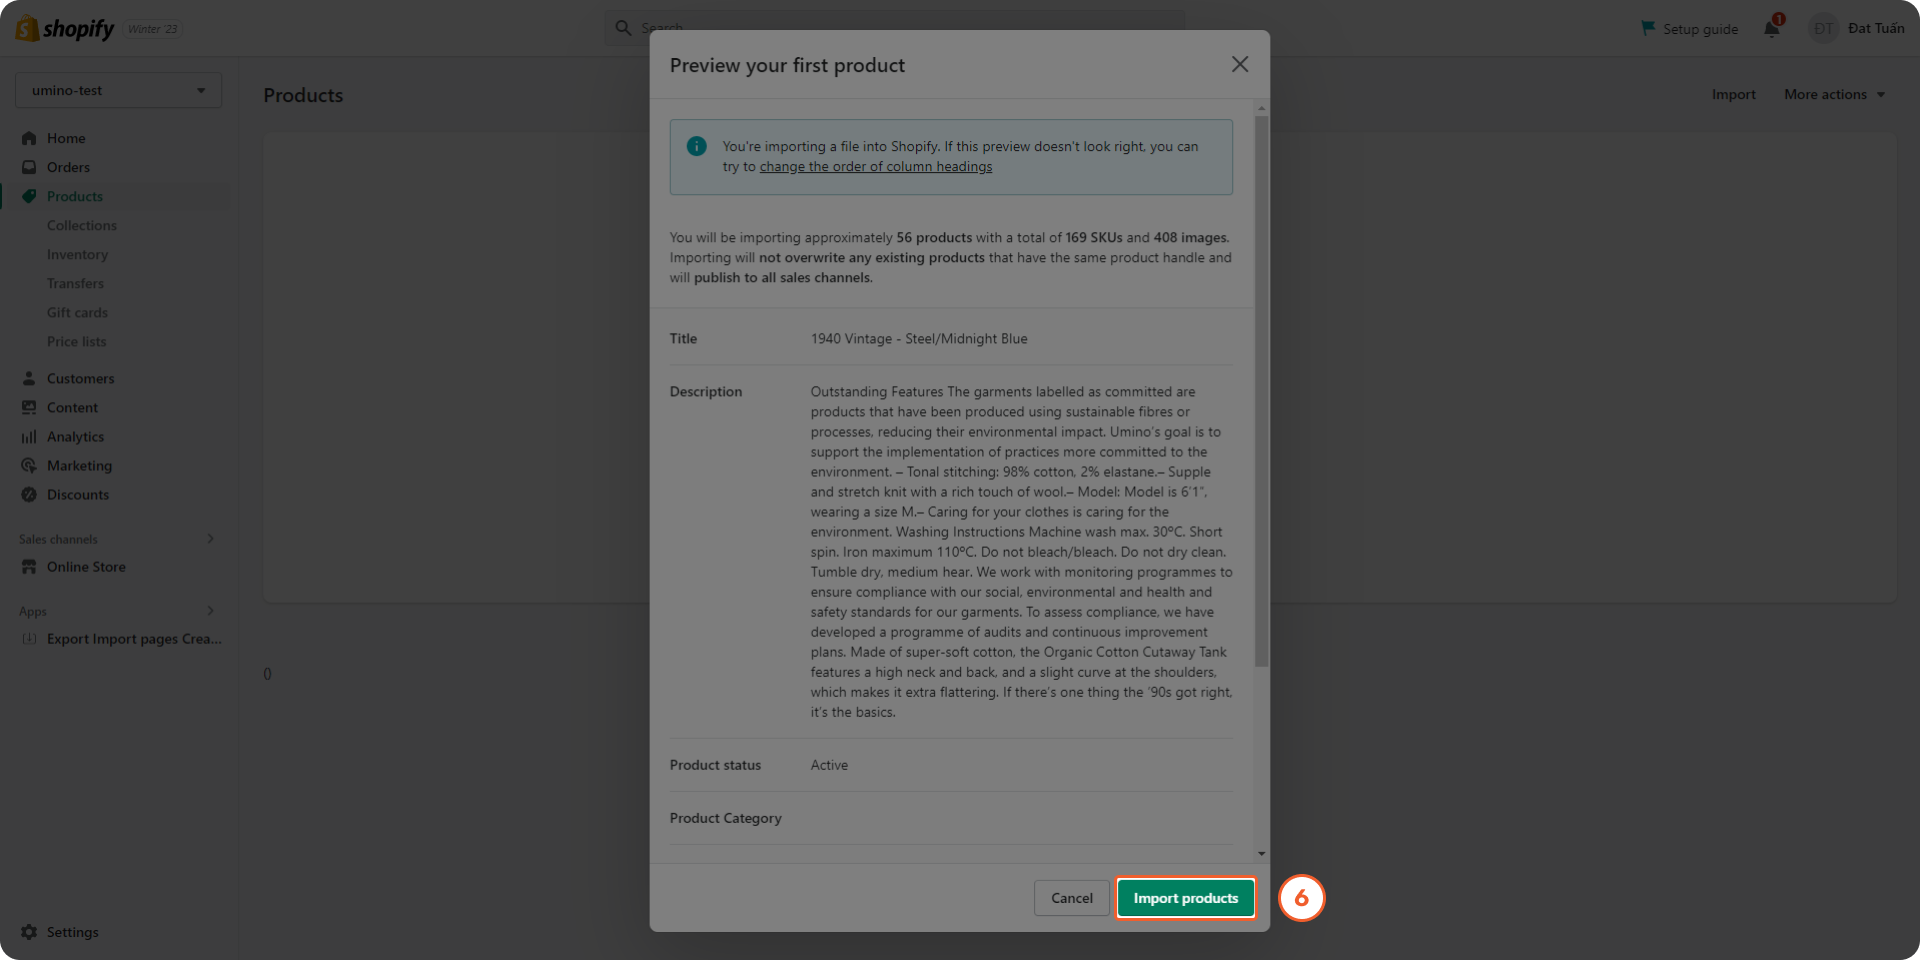The height and width of the screenshot is (960, 1920).
Task: Open the Collections menu item
Action: [82, 226]
